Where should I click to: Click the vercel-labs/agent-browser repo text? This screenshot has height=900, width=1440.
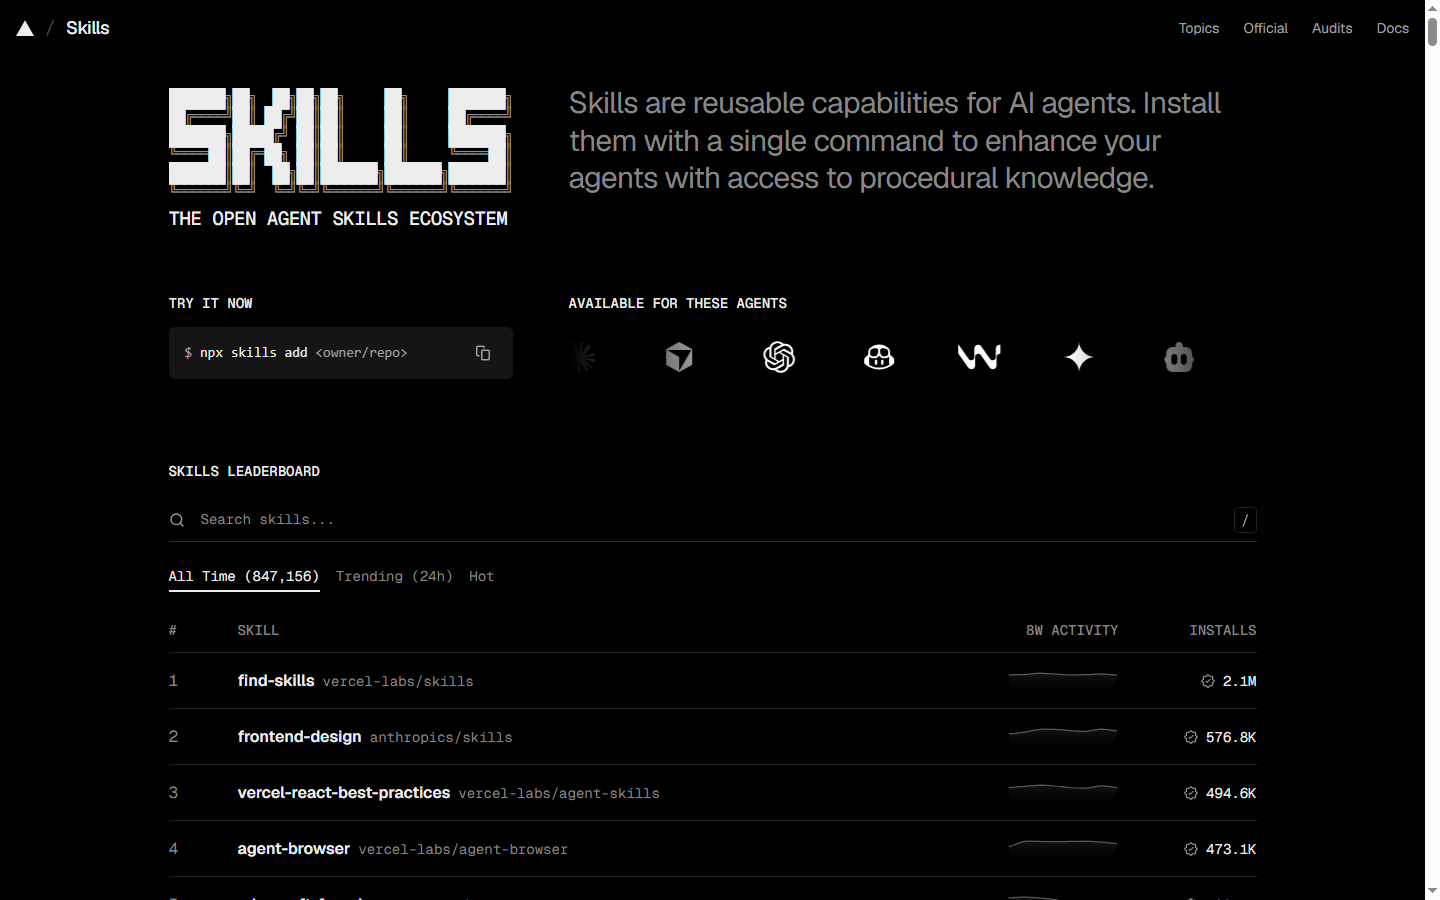463,850
